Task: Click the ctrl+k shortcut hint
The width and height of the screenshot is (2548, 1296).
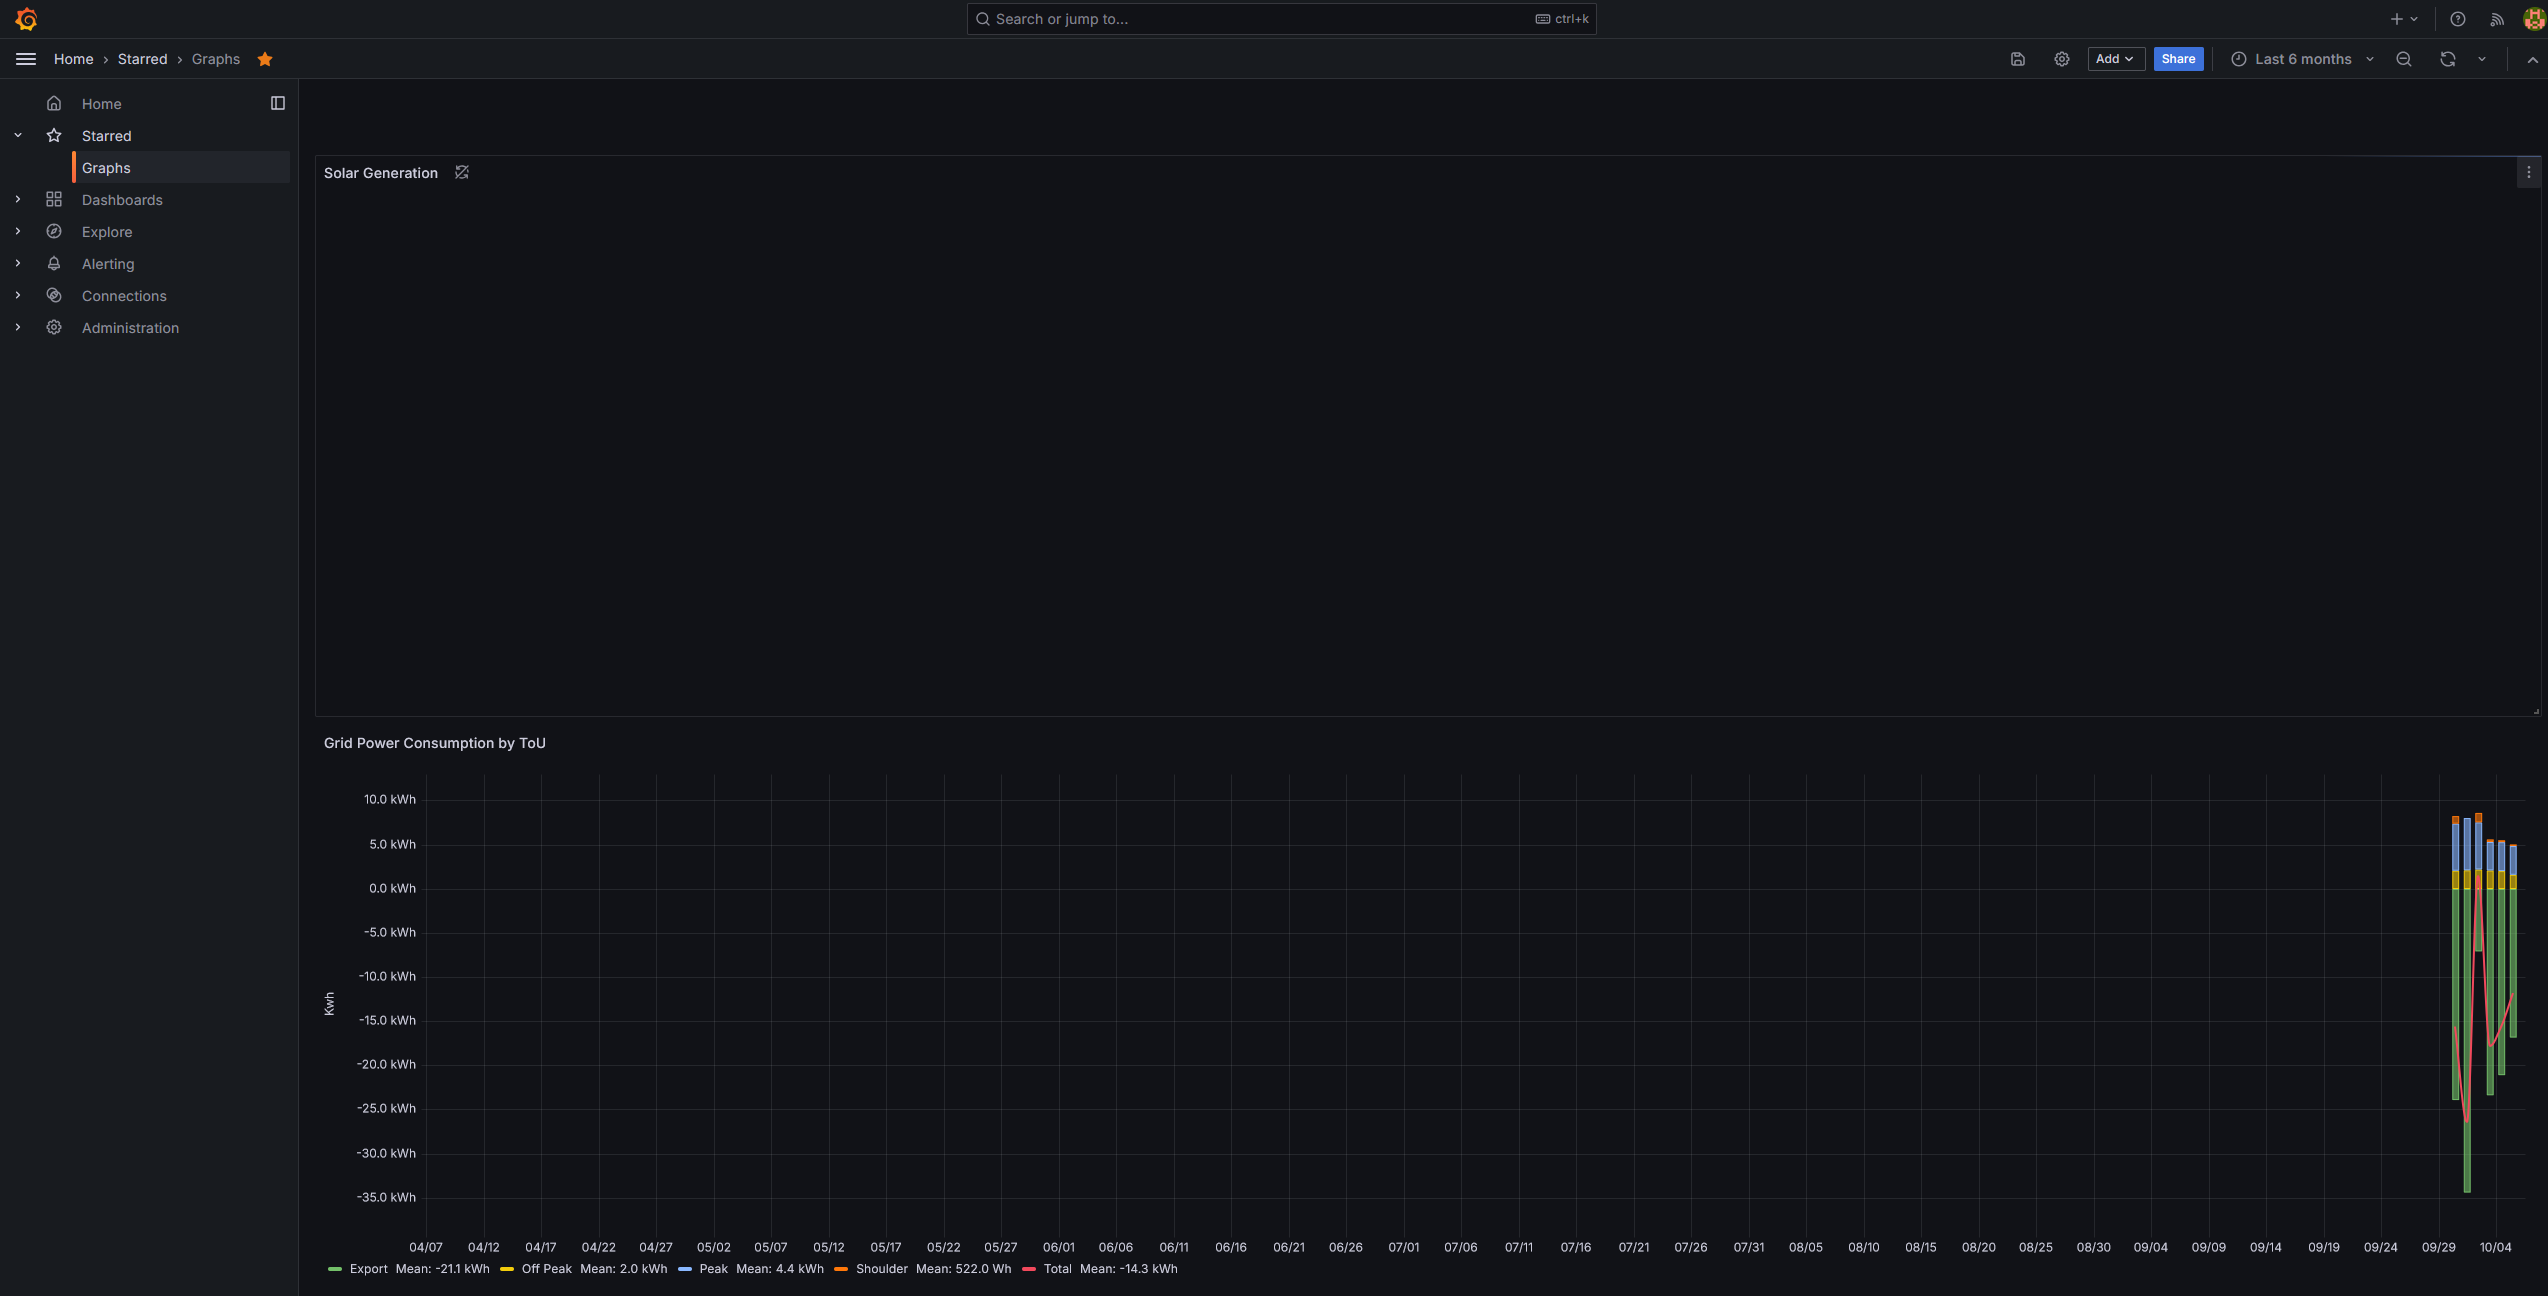Action: coord(1562,19)
